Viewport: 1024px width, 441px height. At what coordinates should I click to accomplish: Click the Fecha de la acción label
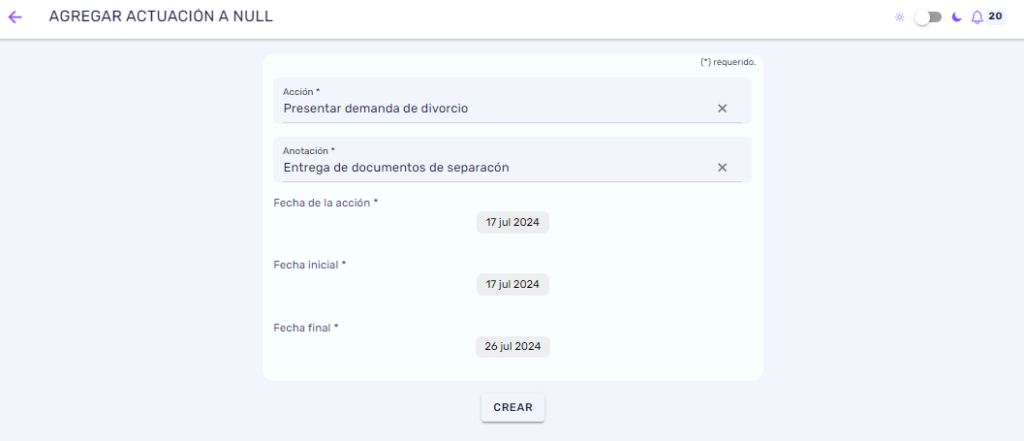coord(326,203)
